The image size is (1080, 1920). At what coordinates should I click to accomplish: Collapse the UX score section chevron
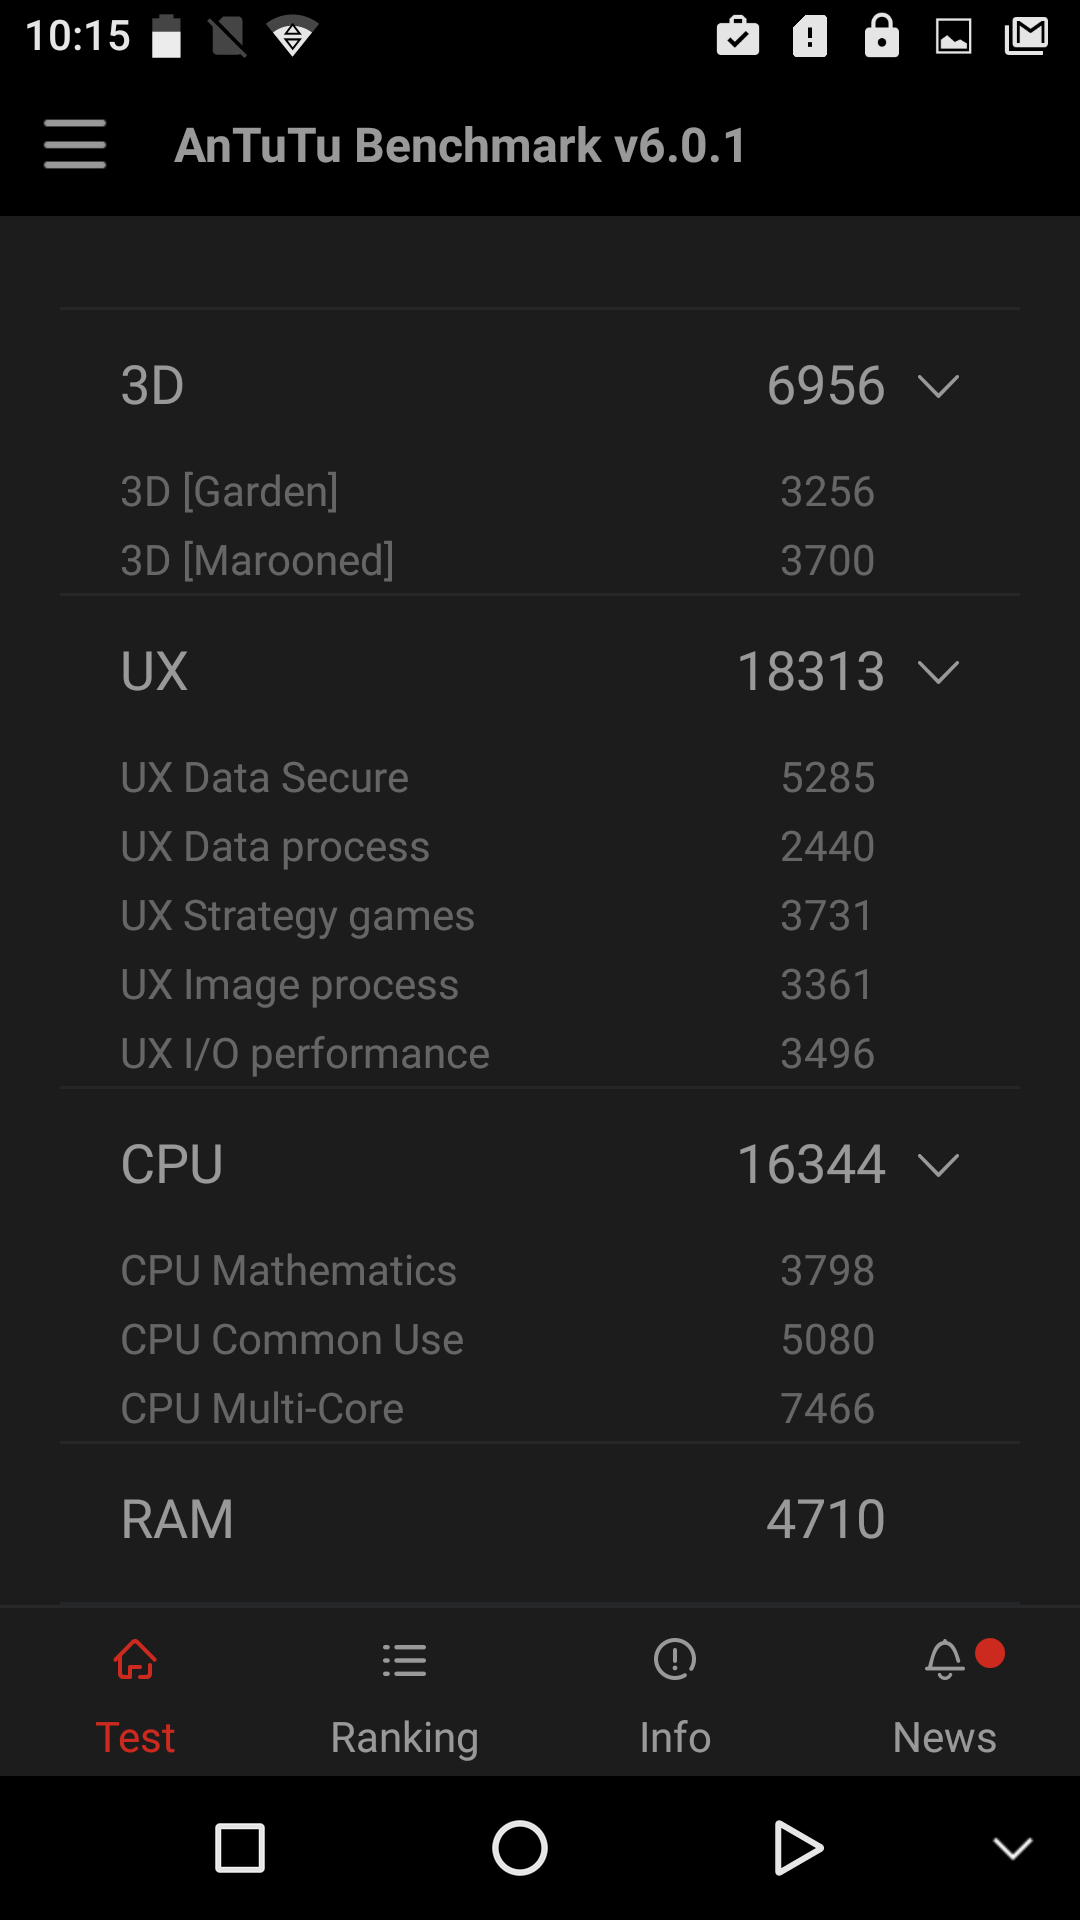[938, 672]
